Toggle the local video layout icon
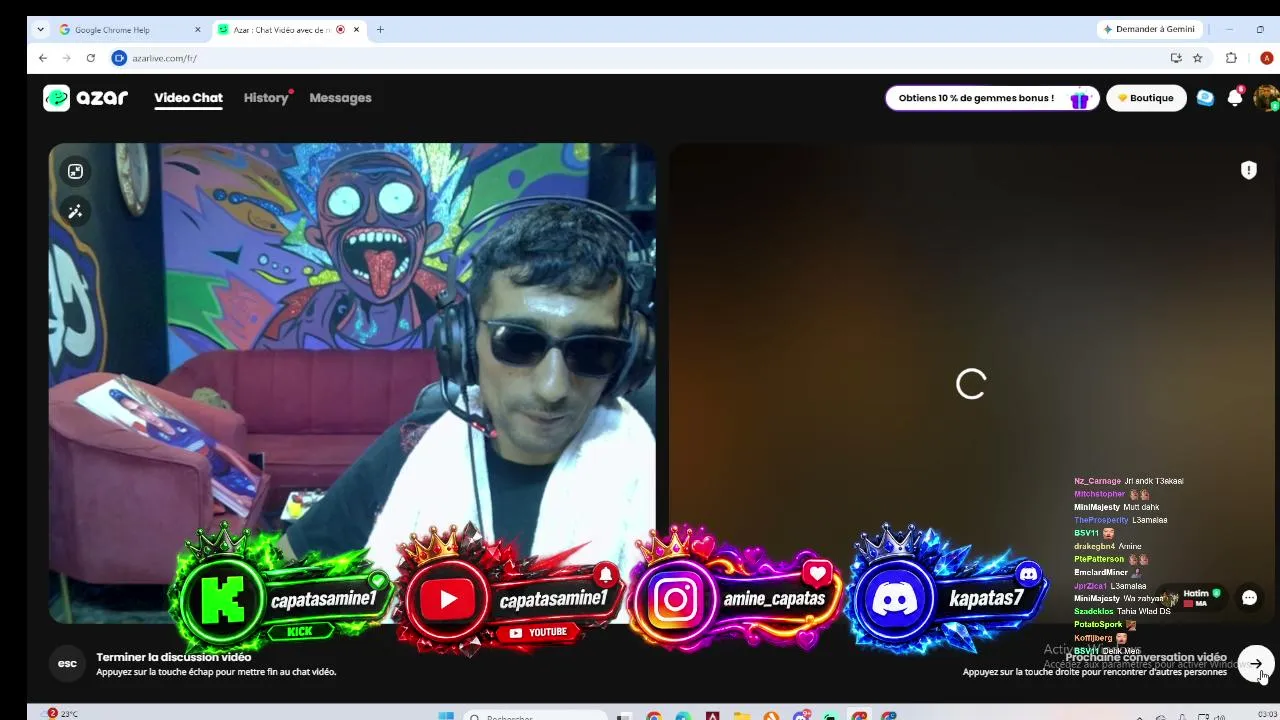The height and width of the screenshot is (720, 1280). pos(75,172)
